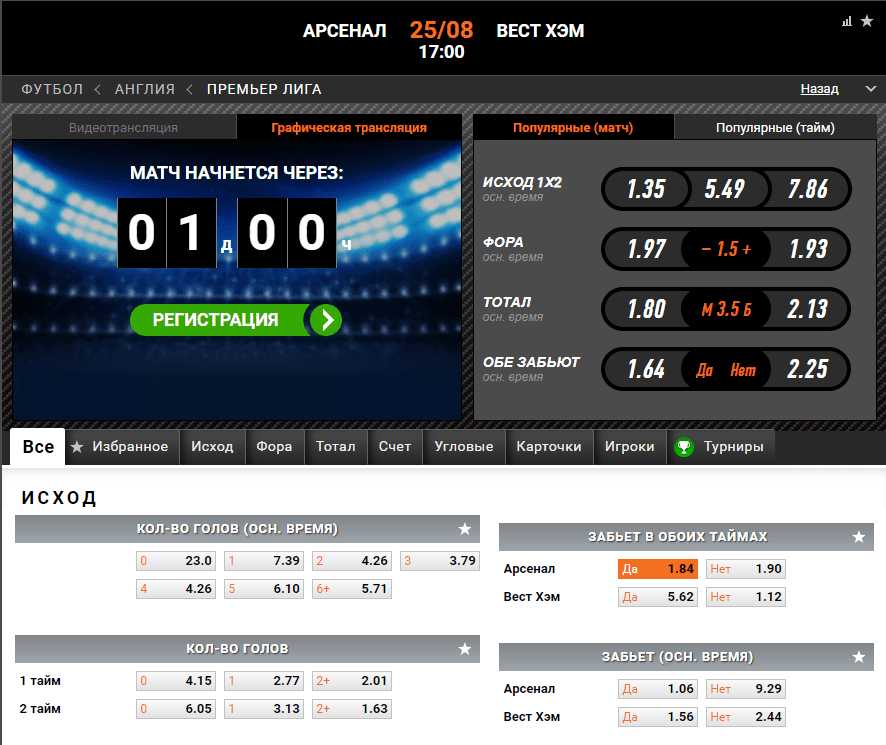The image size is (886, 745).
Task: Open the Угловые tab
Action: pyautogui.click(x=463, y=447)
